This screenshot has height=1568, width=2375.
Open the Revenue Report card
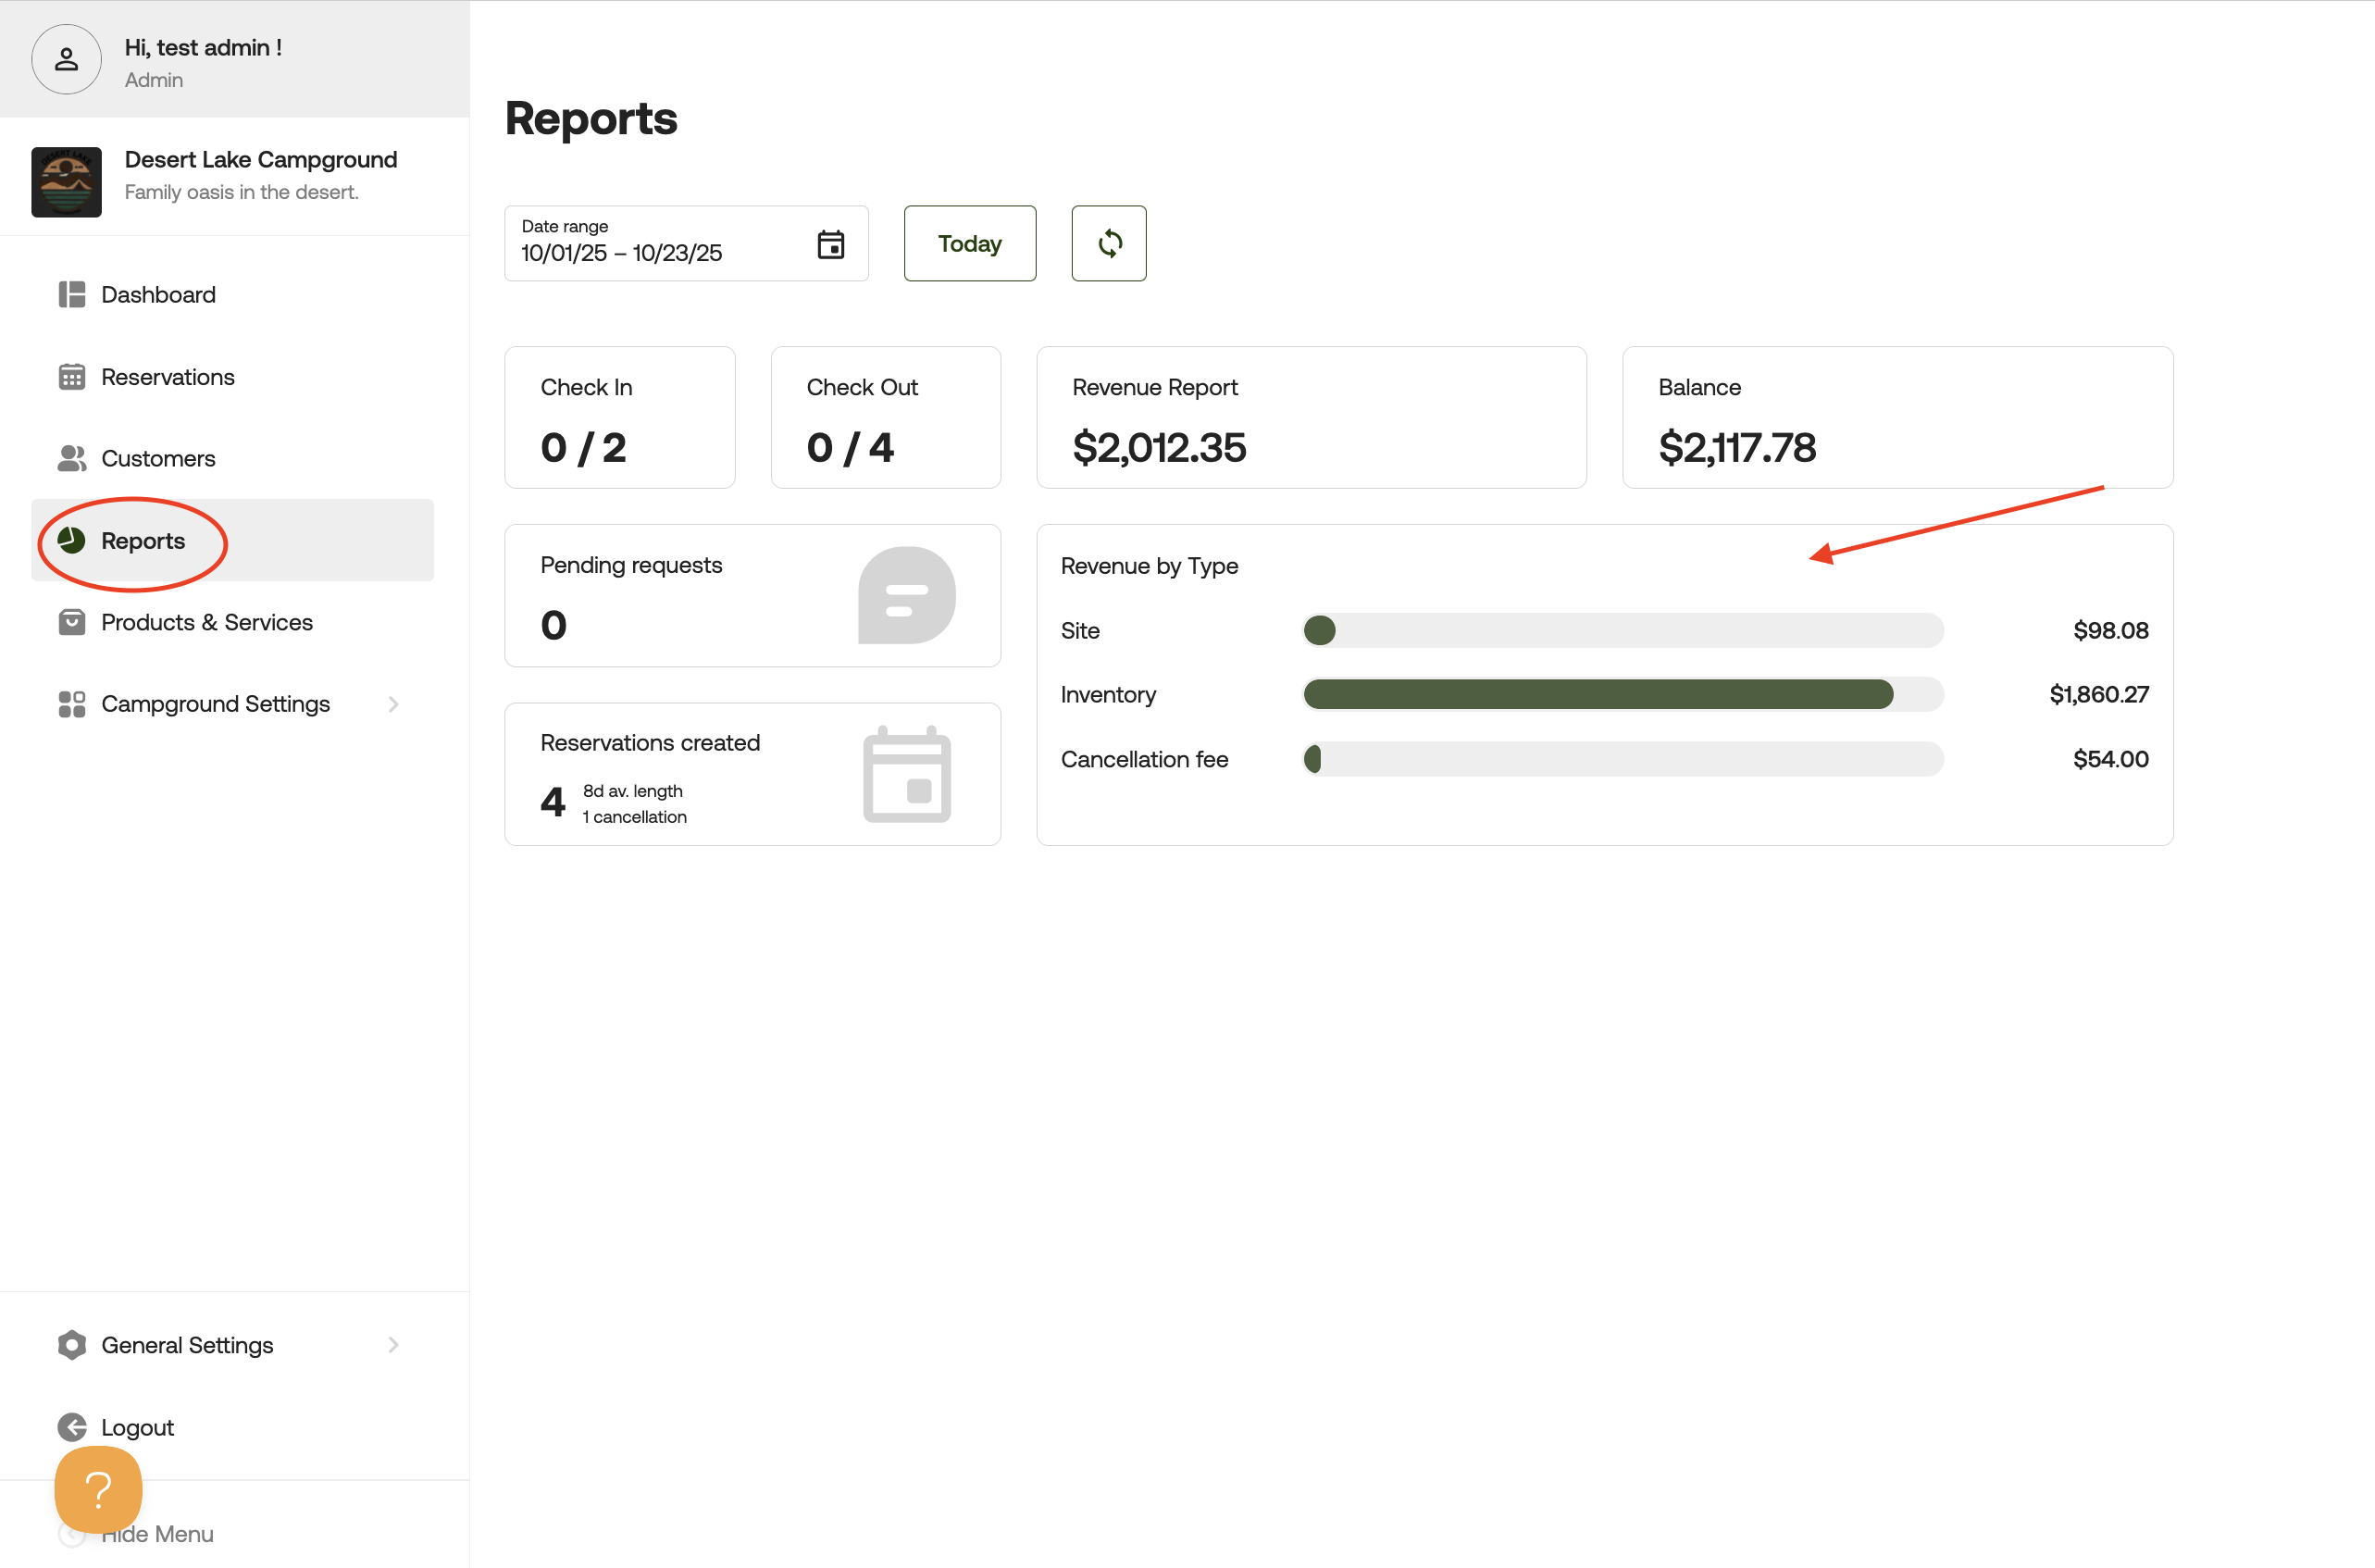coord(1310,417)
